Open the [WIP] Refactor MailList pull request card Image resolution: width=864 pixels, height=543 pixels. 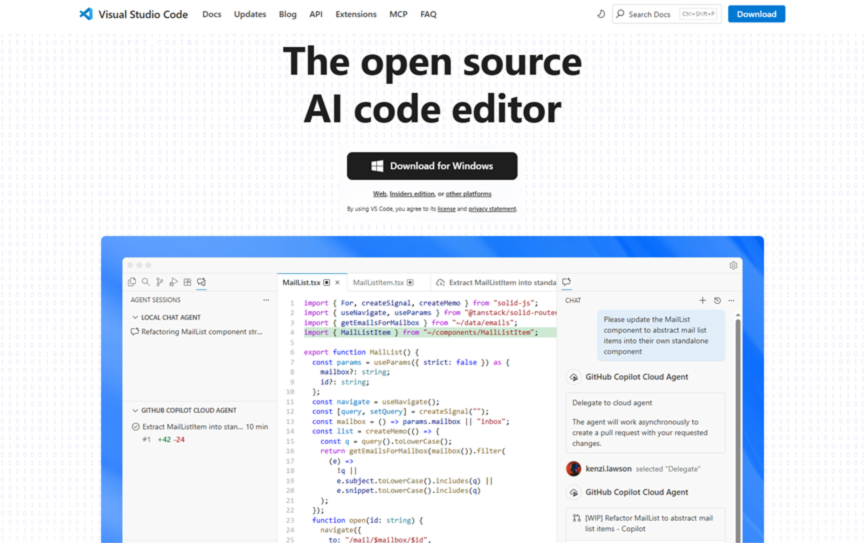(x=646, y=524)
